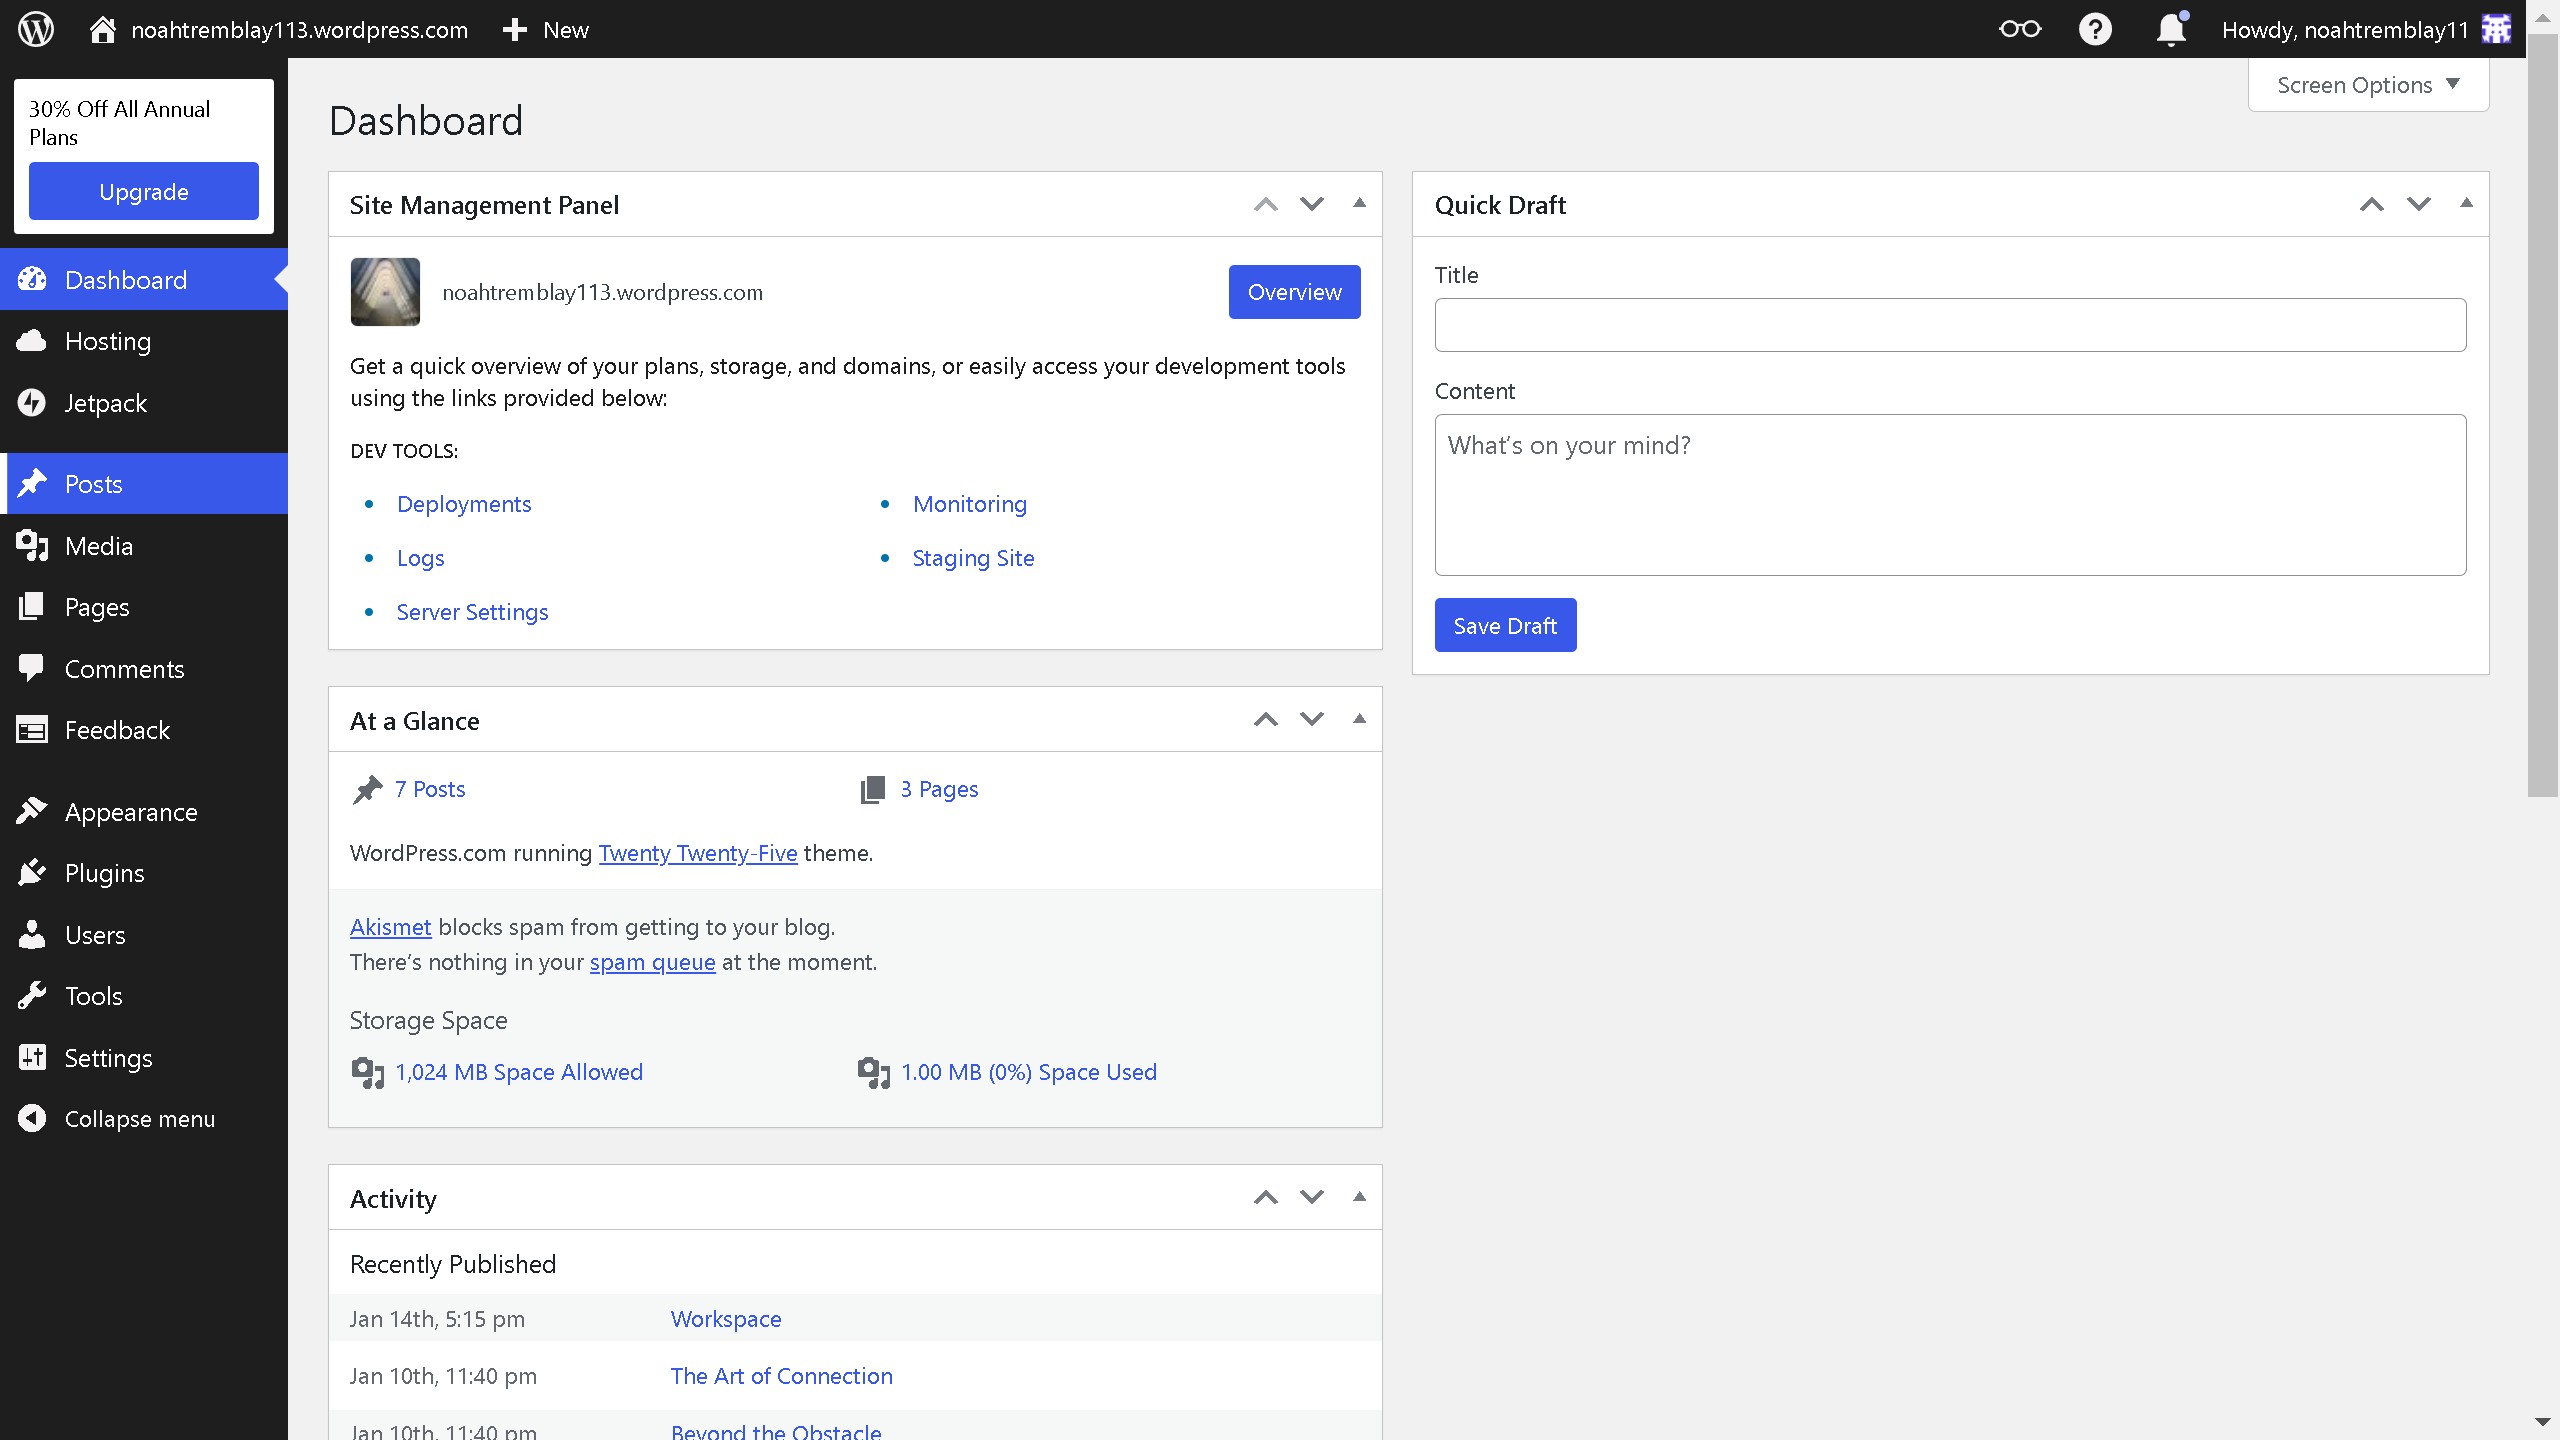Click your profile avatar in the top bar
2560x1440 pixels.
coord(2497,28)
